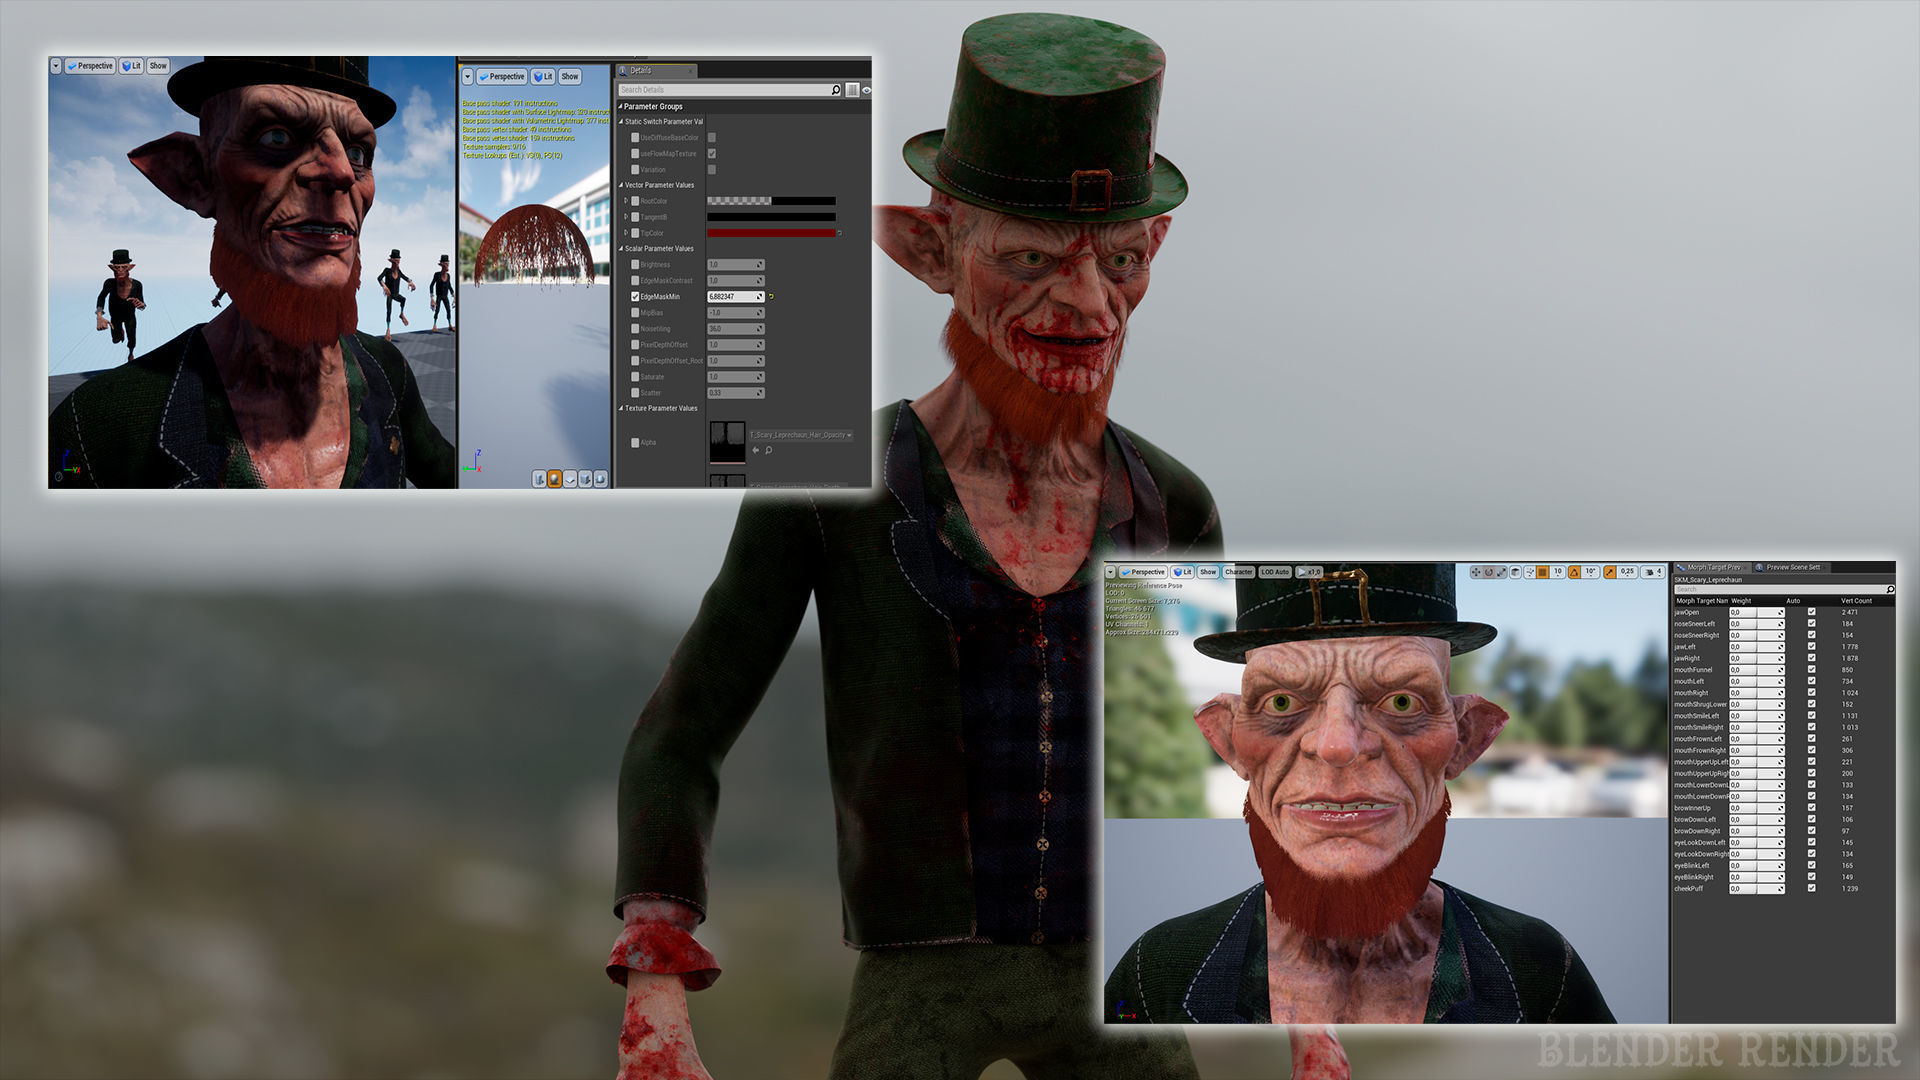The height and width of the screenshot is (1080, 1920).
Task: Activate the rotate gizmo tool
Action: tap(1489, 572)
